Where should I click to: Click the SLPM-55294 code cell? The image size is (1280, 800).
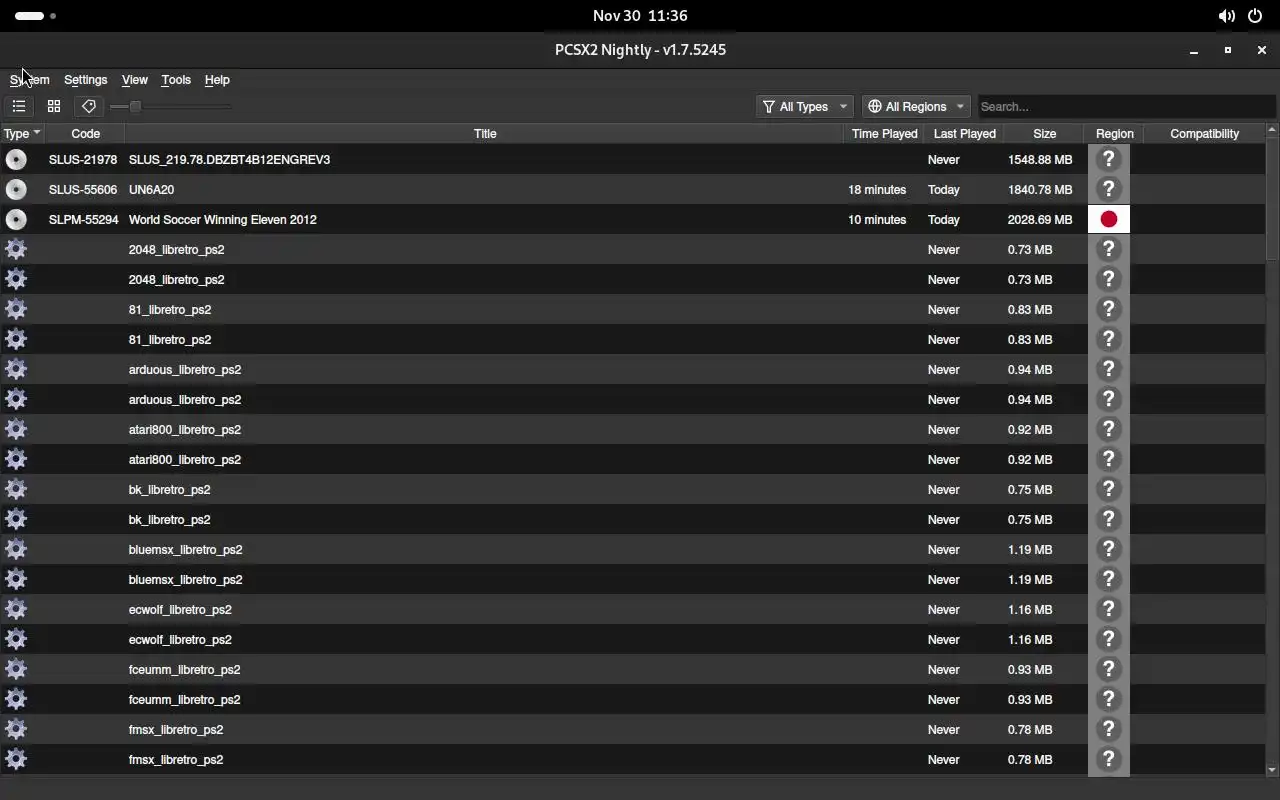[84, 219]
